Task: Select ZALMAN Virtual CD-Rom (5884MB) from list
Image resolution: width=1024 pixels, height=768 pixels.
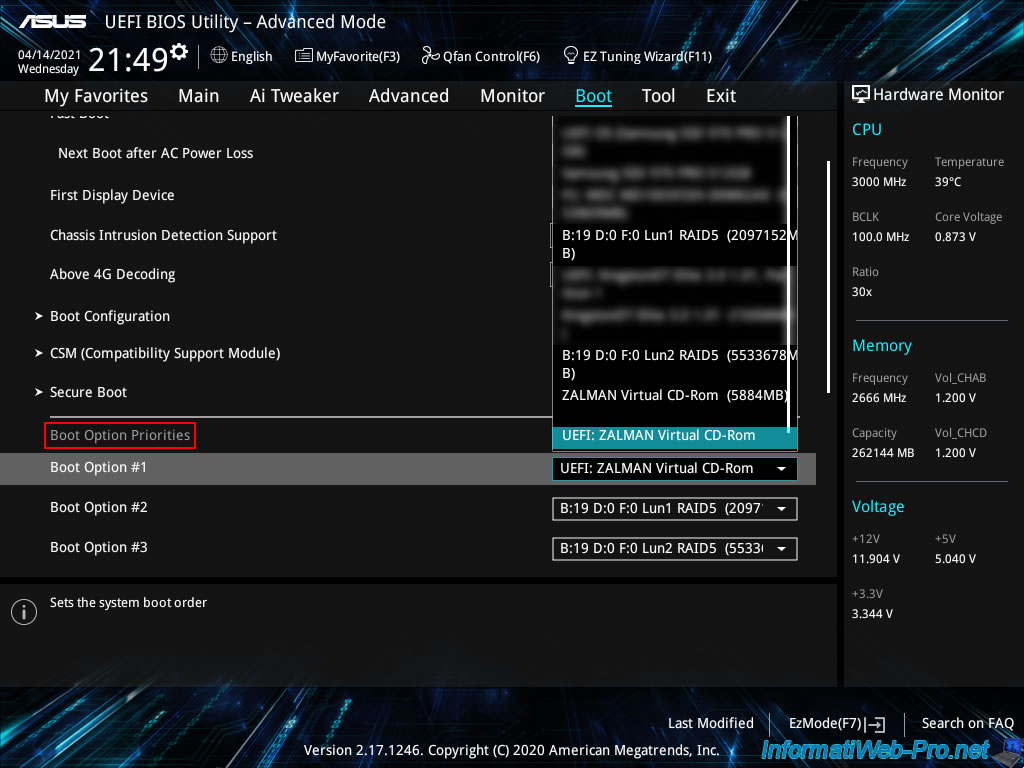Action: click(674, 395)
